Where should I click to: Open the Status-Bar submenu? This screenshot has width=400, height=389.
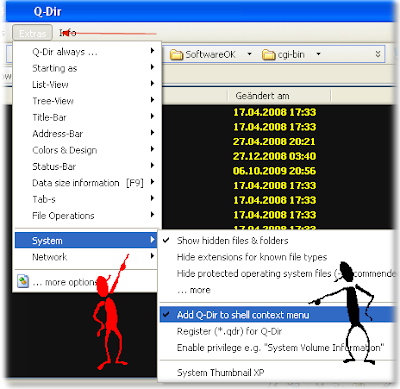88,166
